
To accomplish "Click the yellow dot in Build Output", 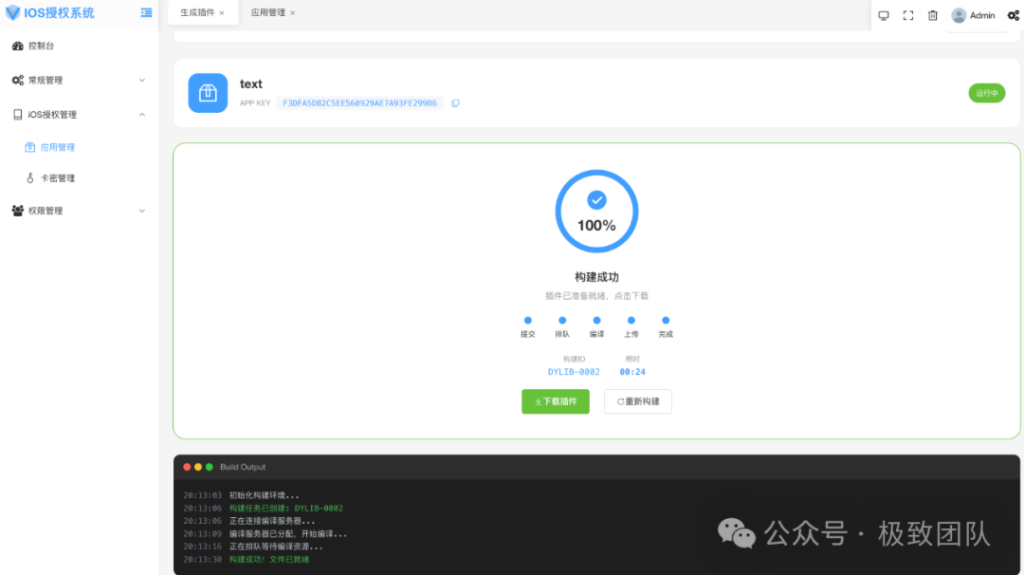I will [198, 467].
